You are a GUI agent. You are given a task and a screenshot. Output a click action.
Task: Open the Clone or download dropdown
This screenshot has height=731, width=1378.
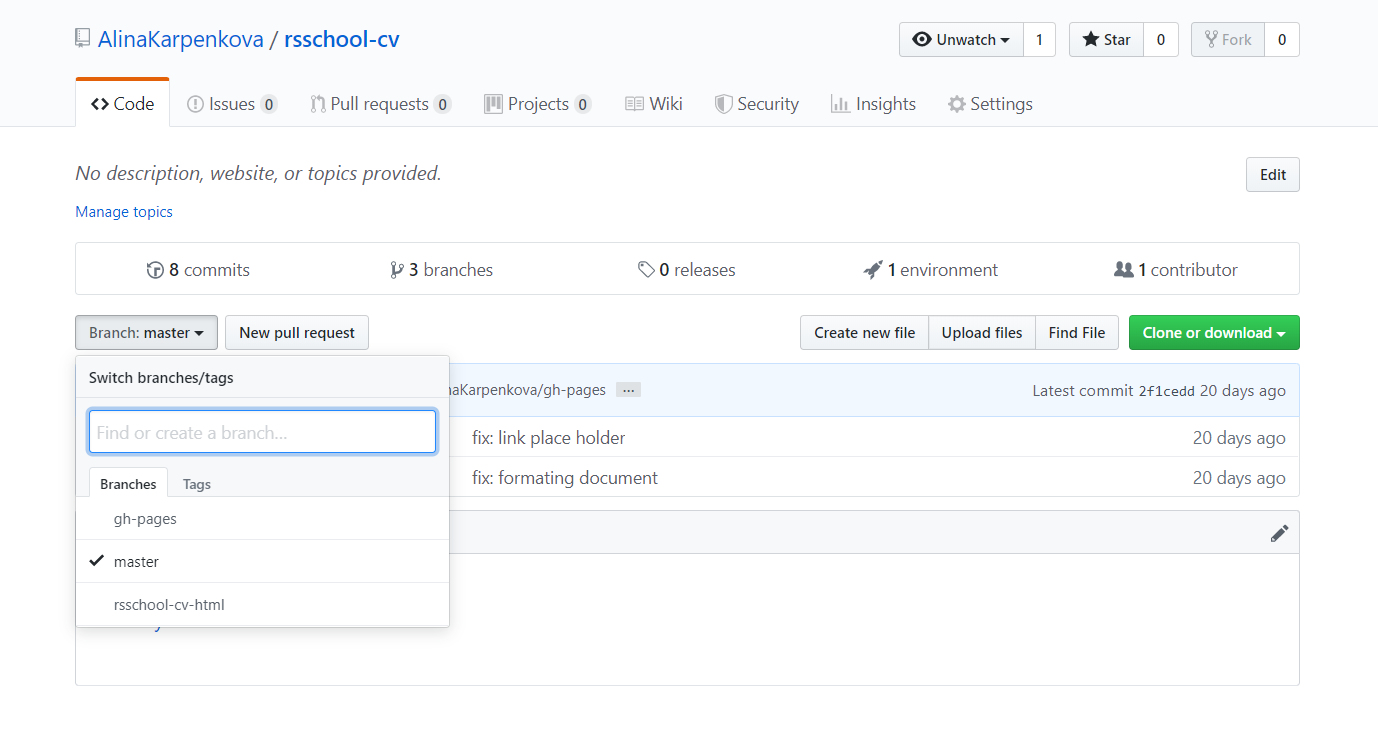[1213, 332]
